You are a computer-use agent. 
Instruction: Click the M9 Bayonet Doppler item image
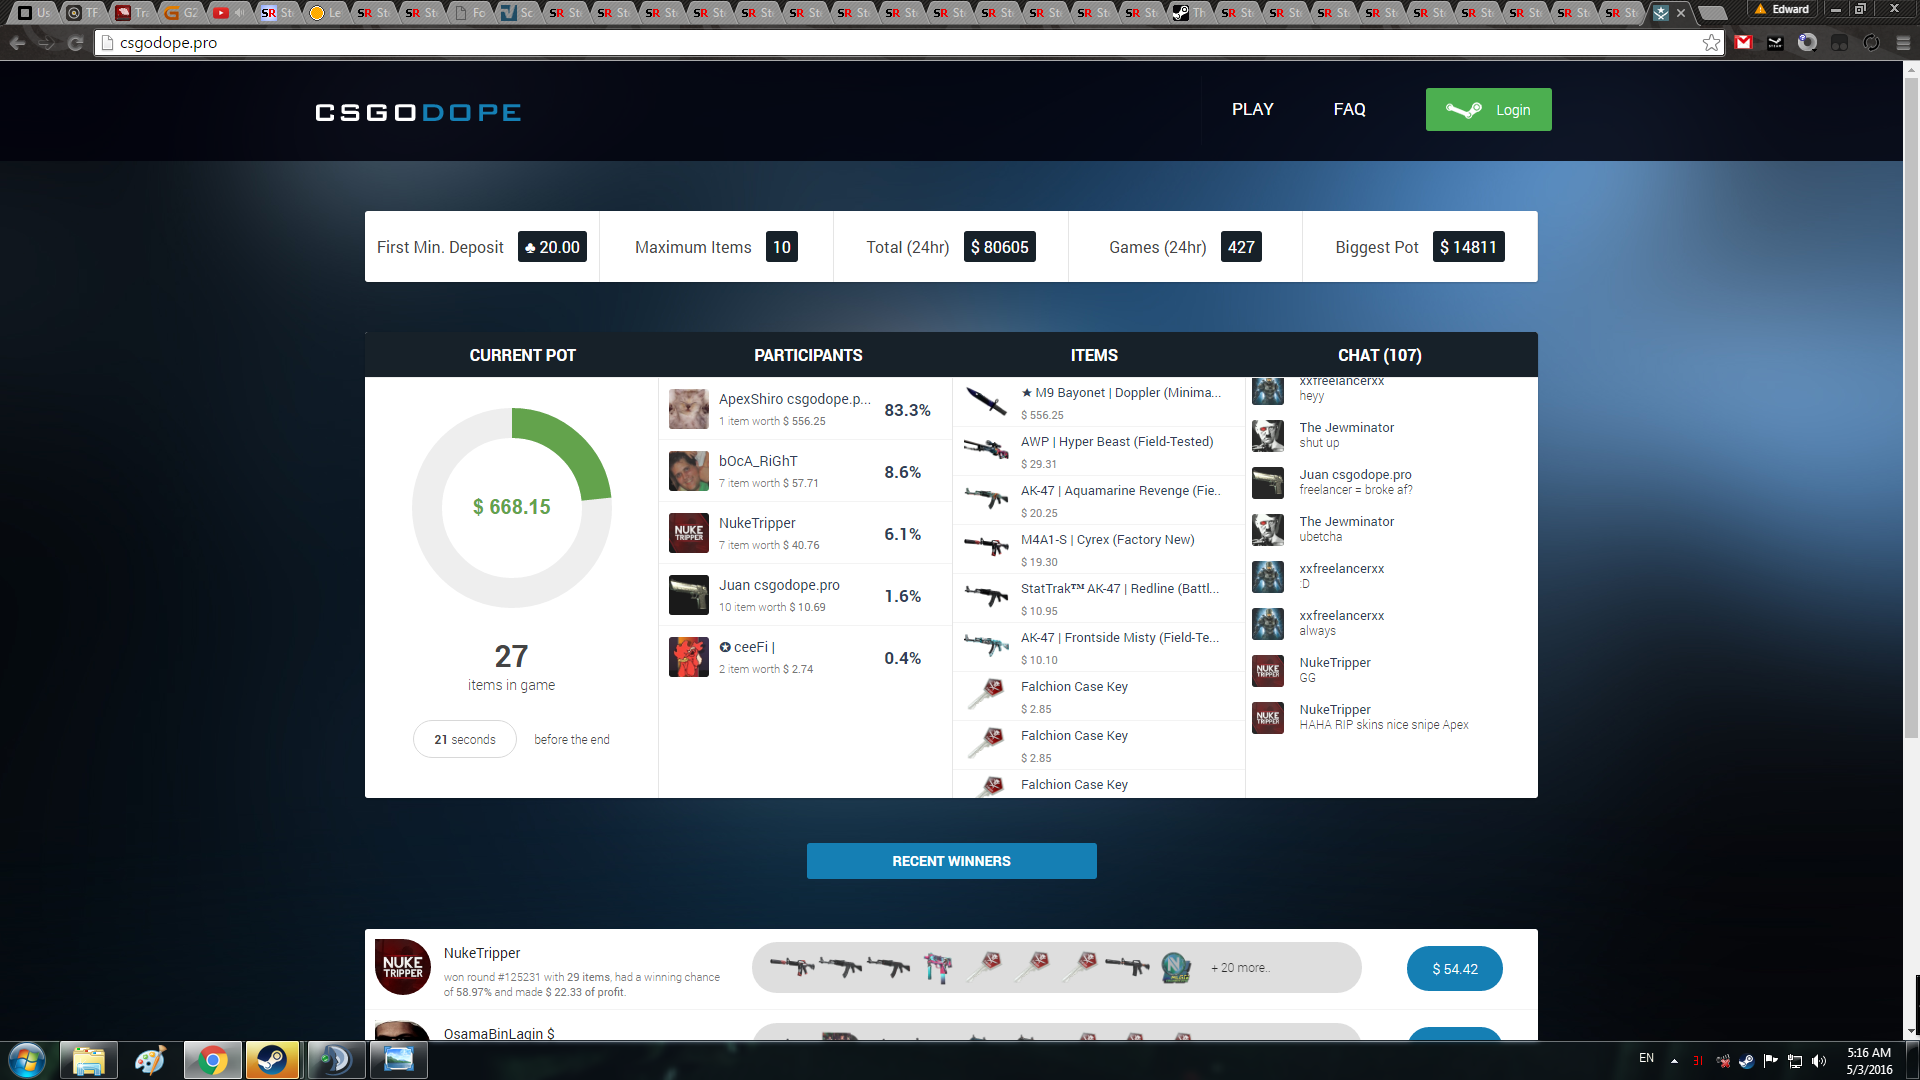tap(987, 402)
